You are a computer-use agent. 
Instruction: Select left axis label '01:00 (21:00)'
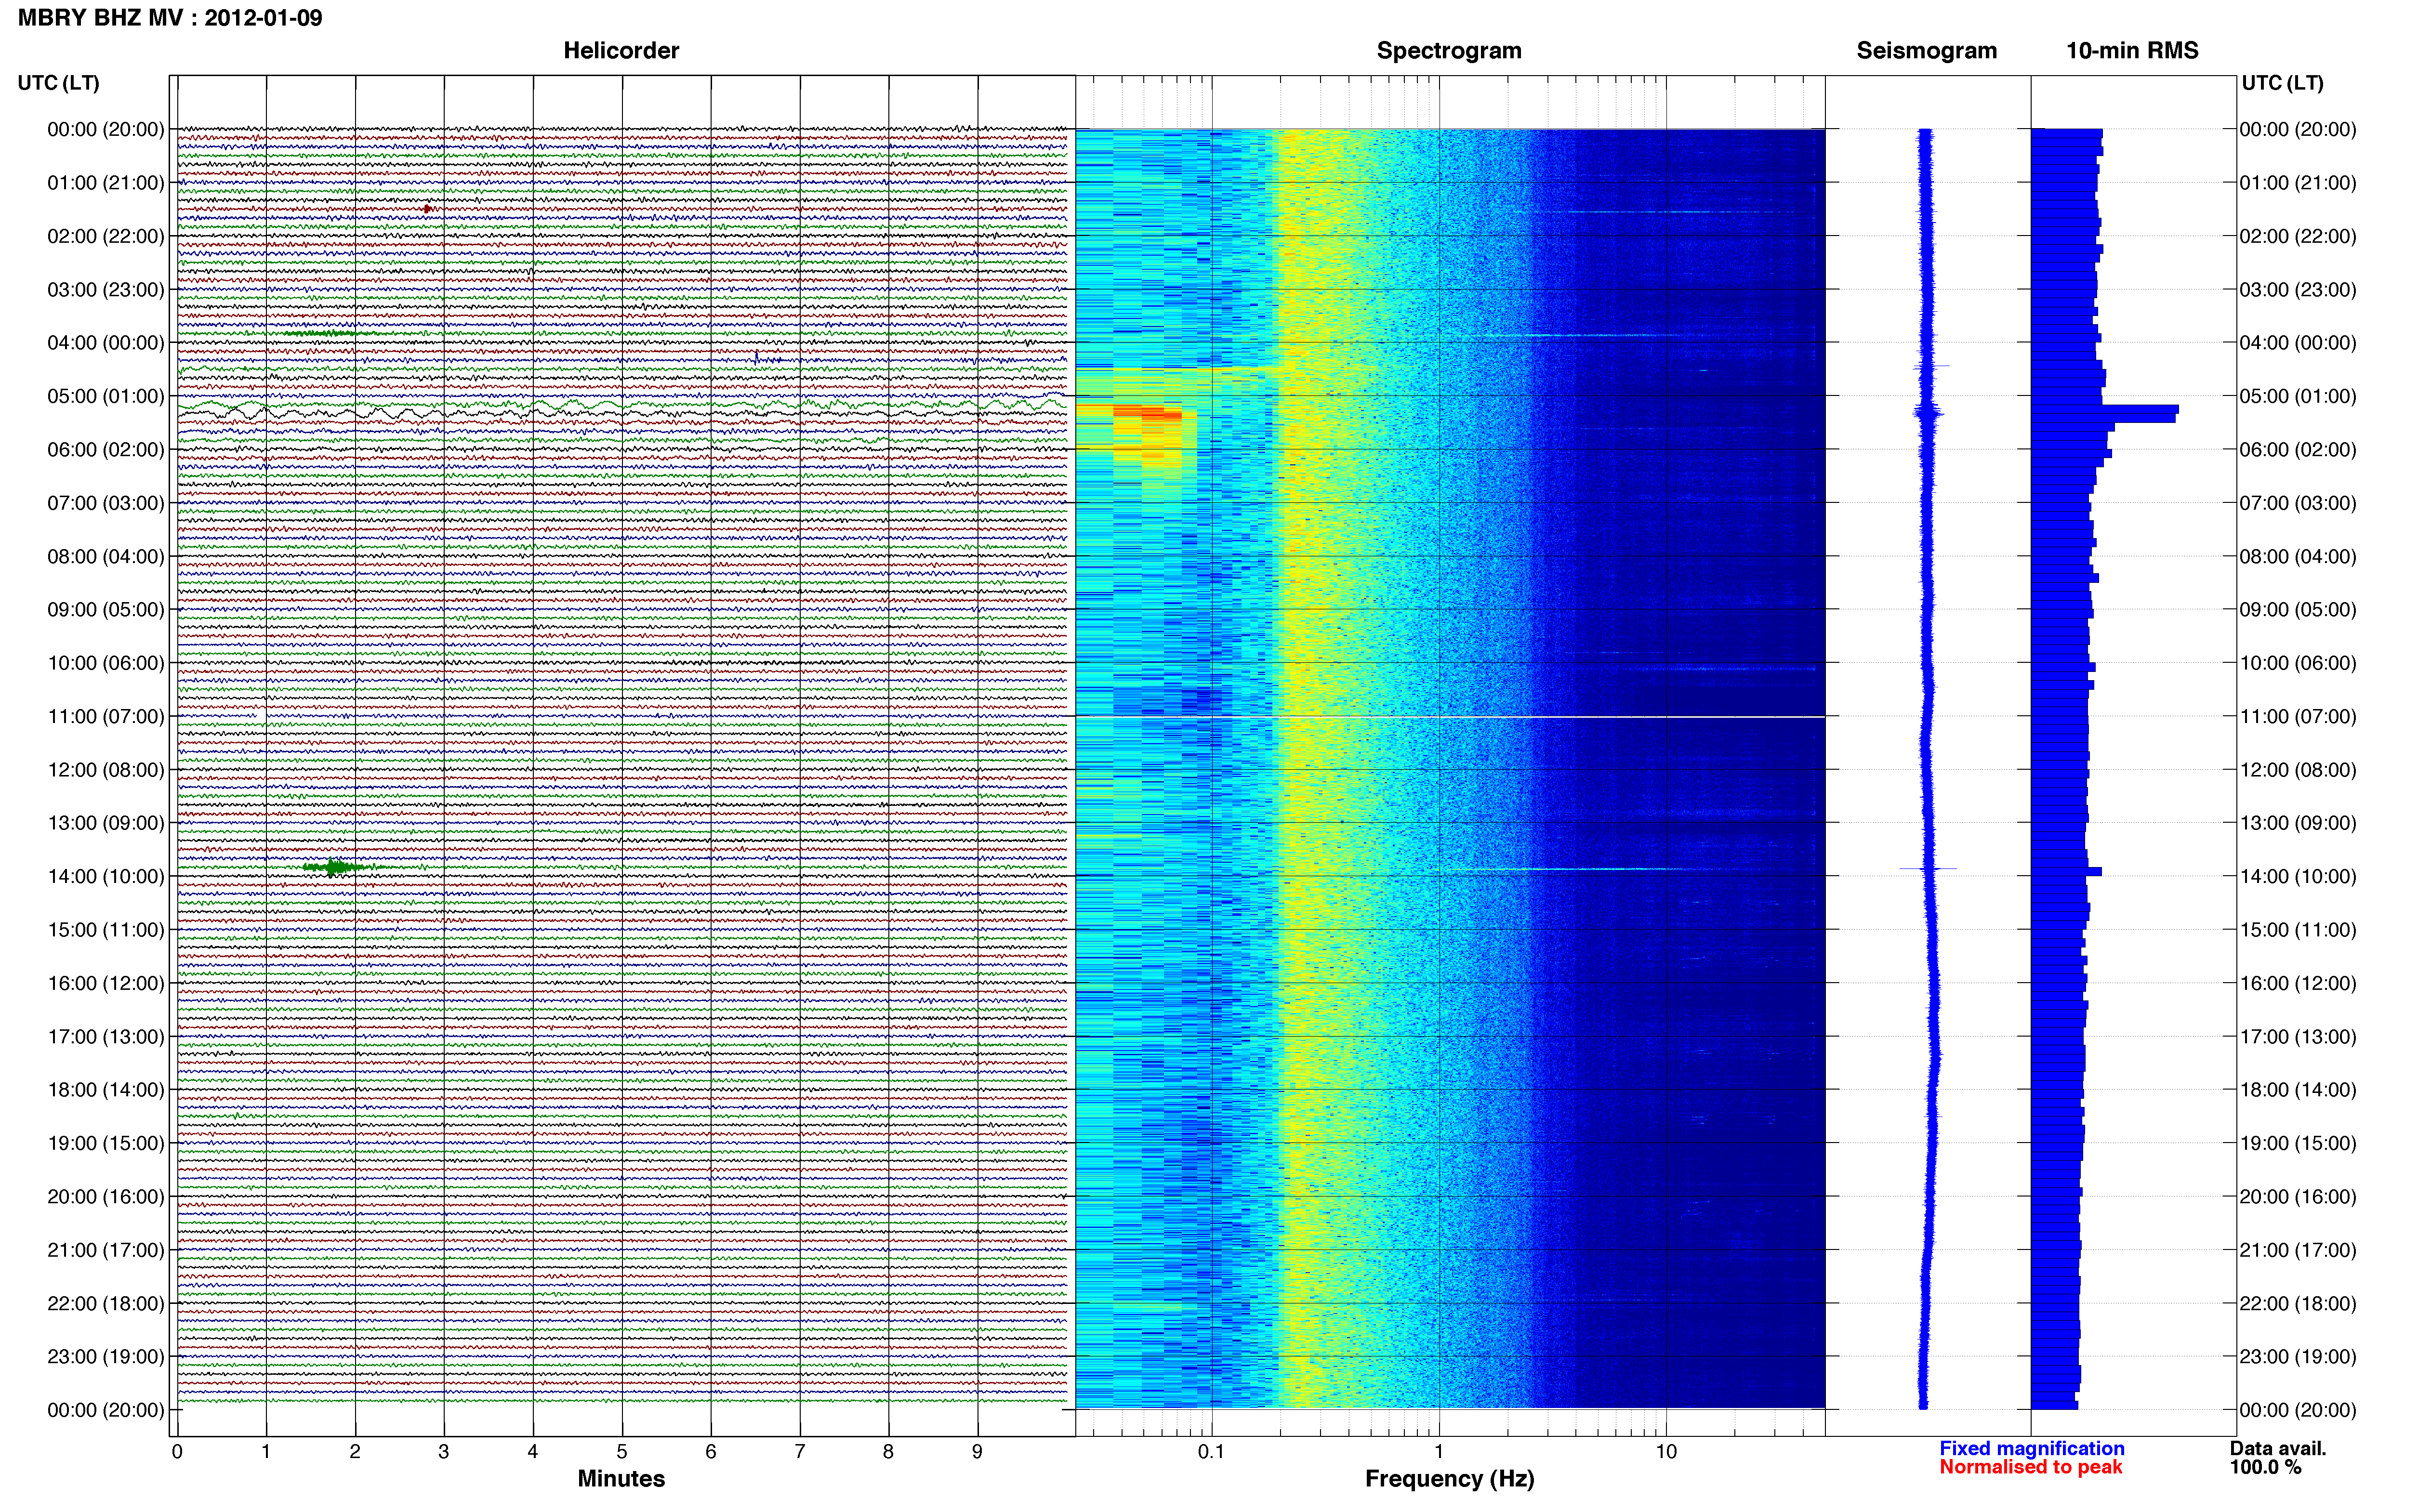[x=106, y=183]
